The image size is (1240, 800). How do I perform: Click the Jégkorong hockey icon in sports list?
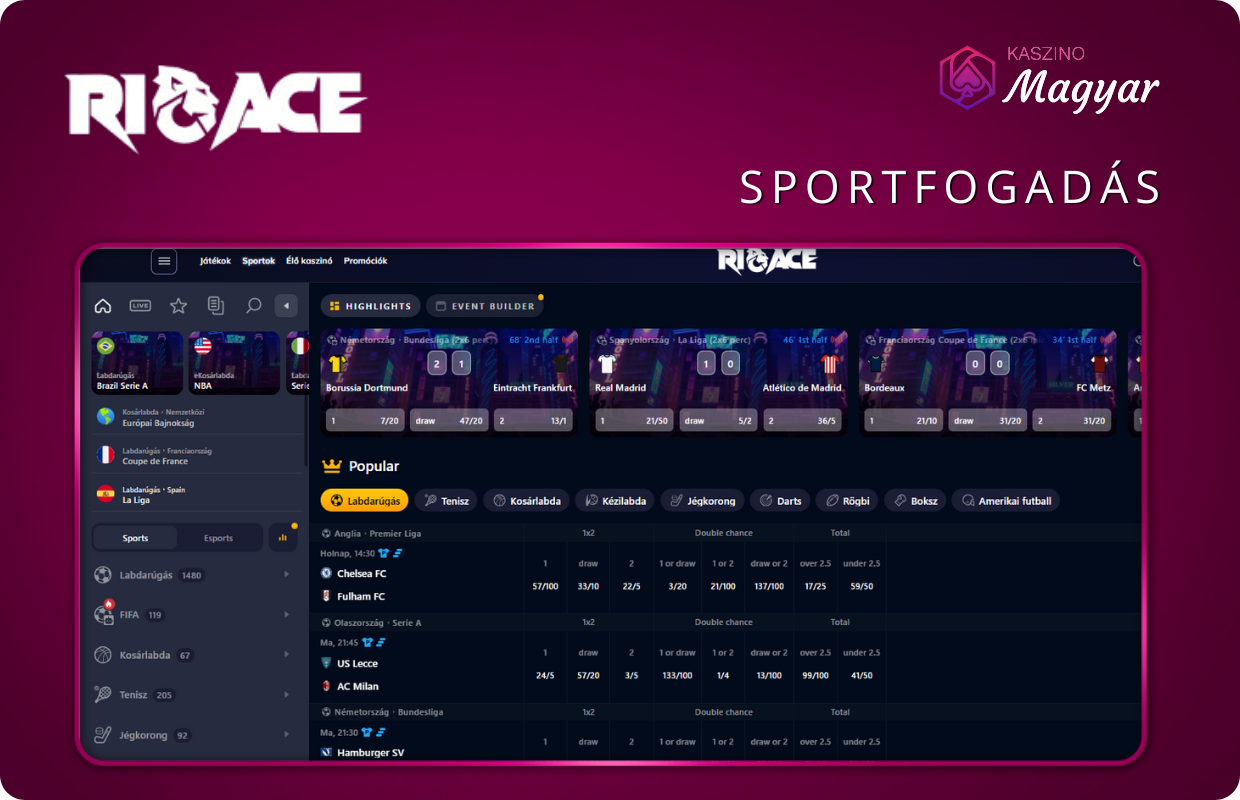103,735
